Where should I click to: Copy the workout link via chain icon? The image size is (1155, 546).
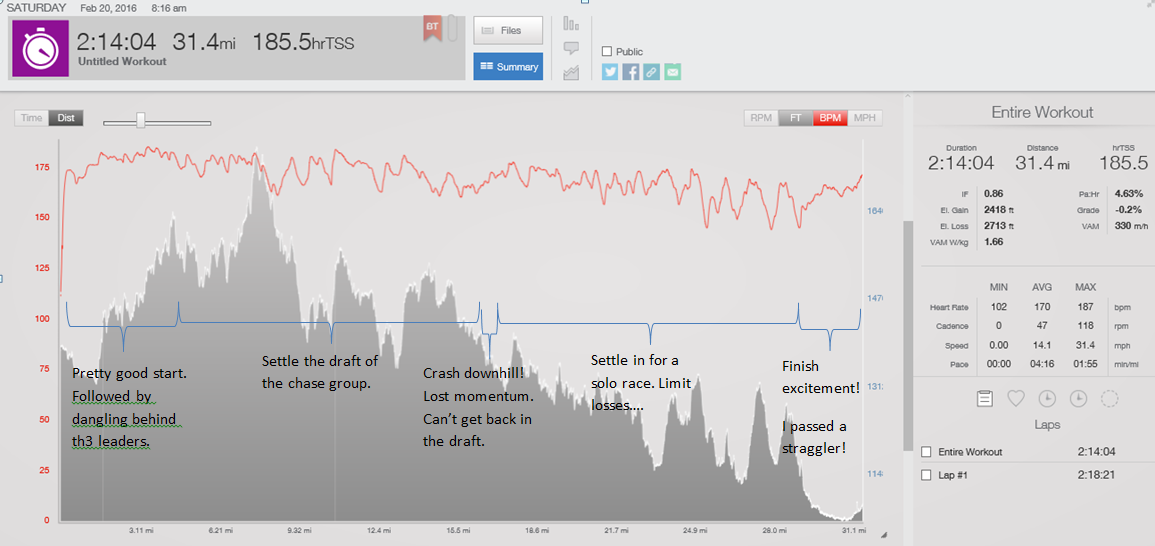pyautogui.click(x=652, y=72)
